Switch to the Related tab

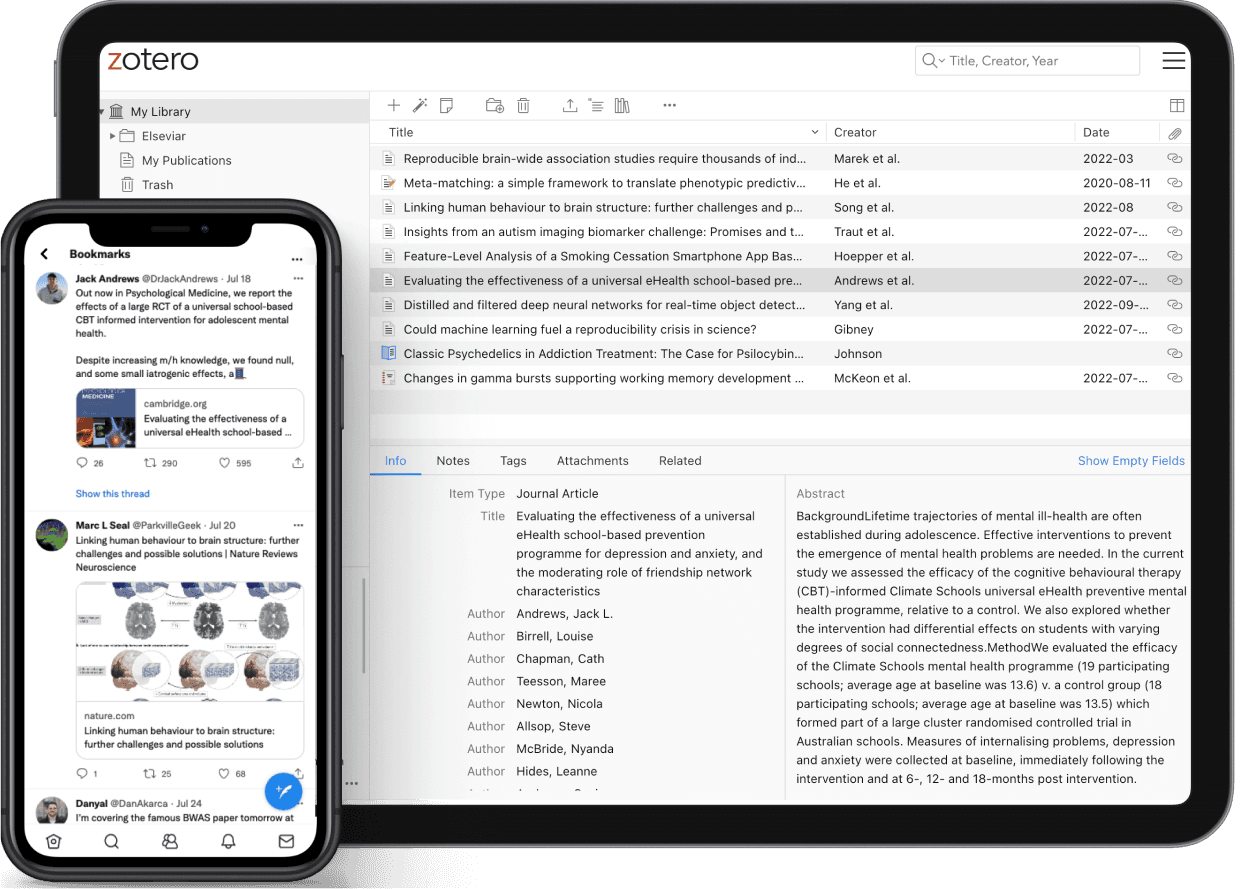[680, 461]
